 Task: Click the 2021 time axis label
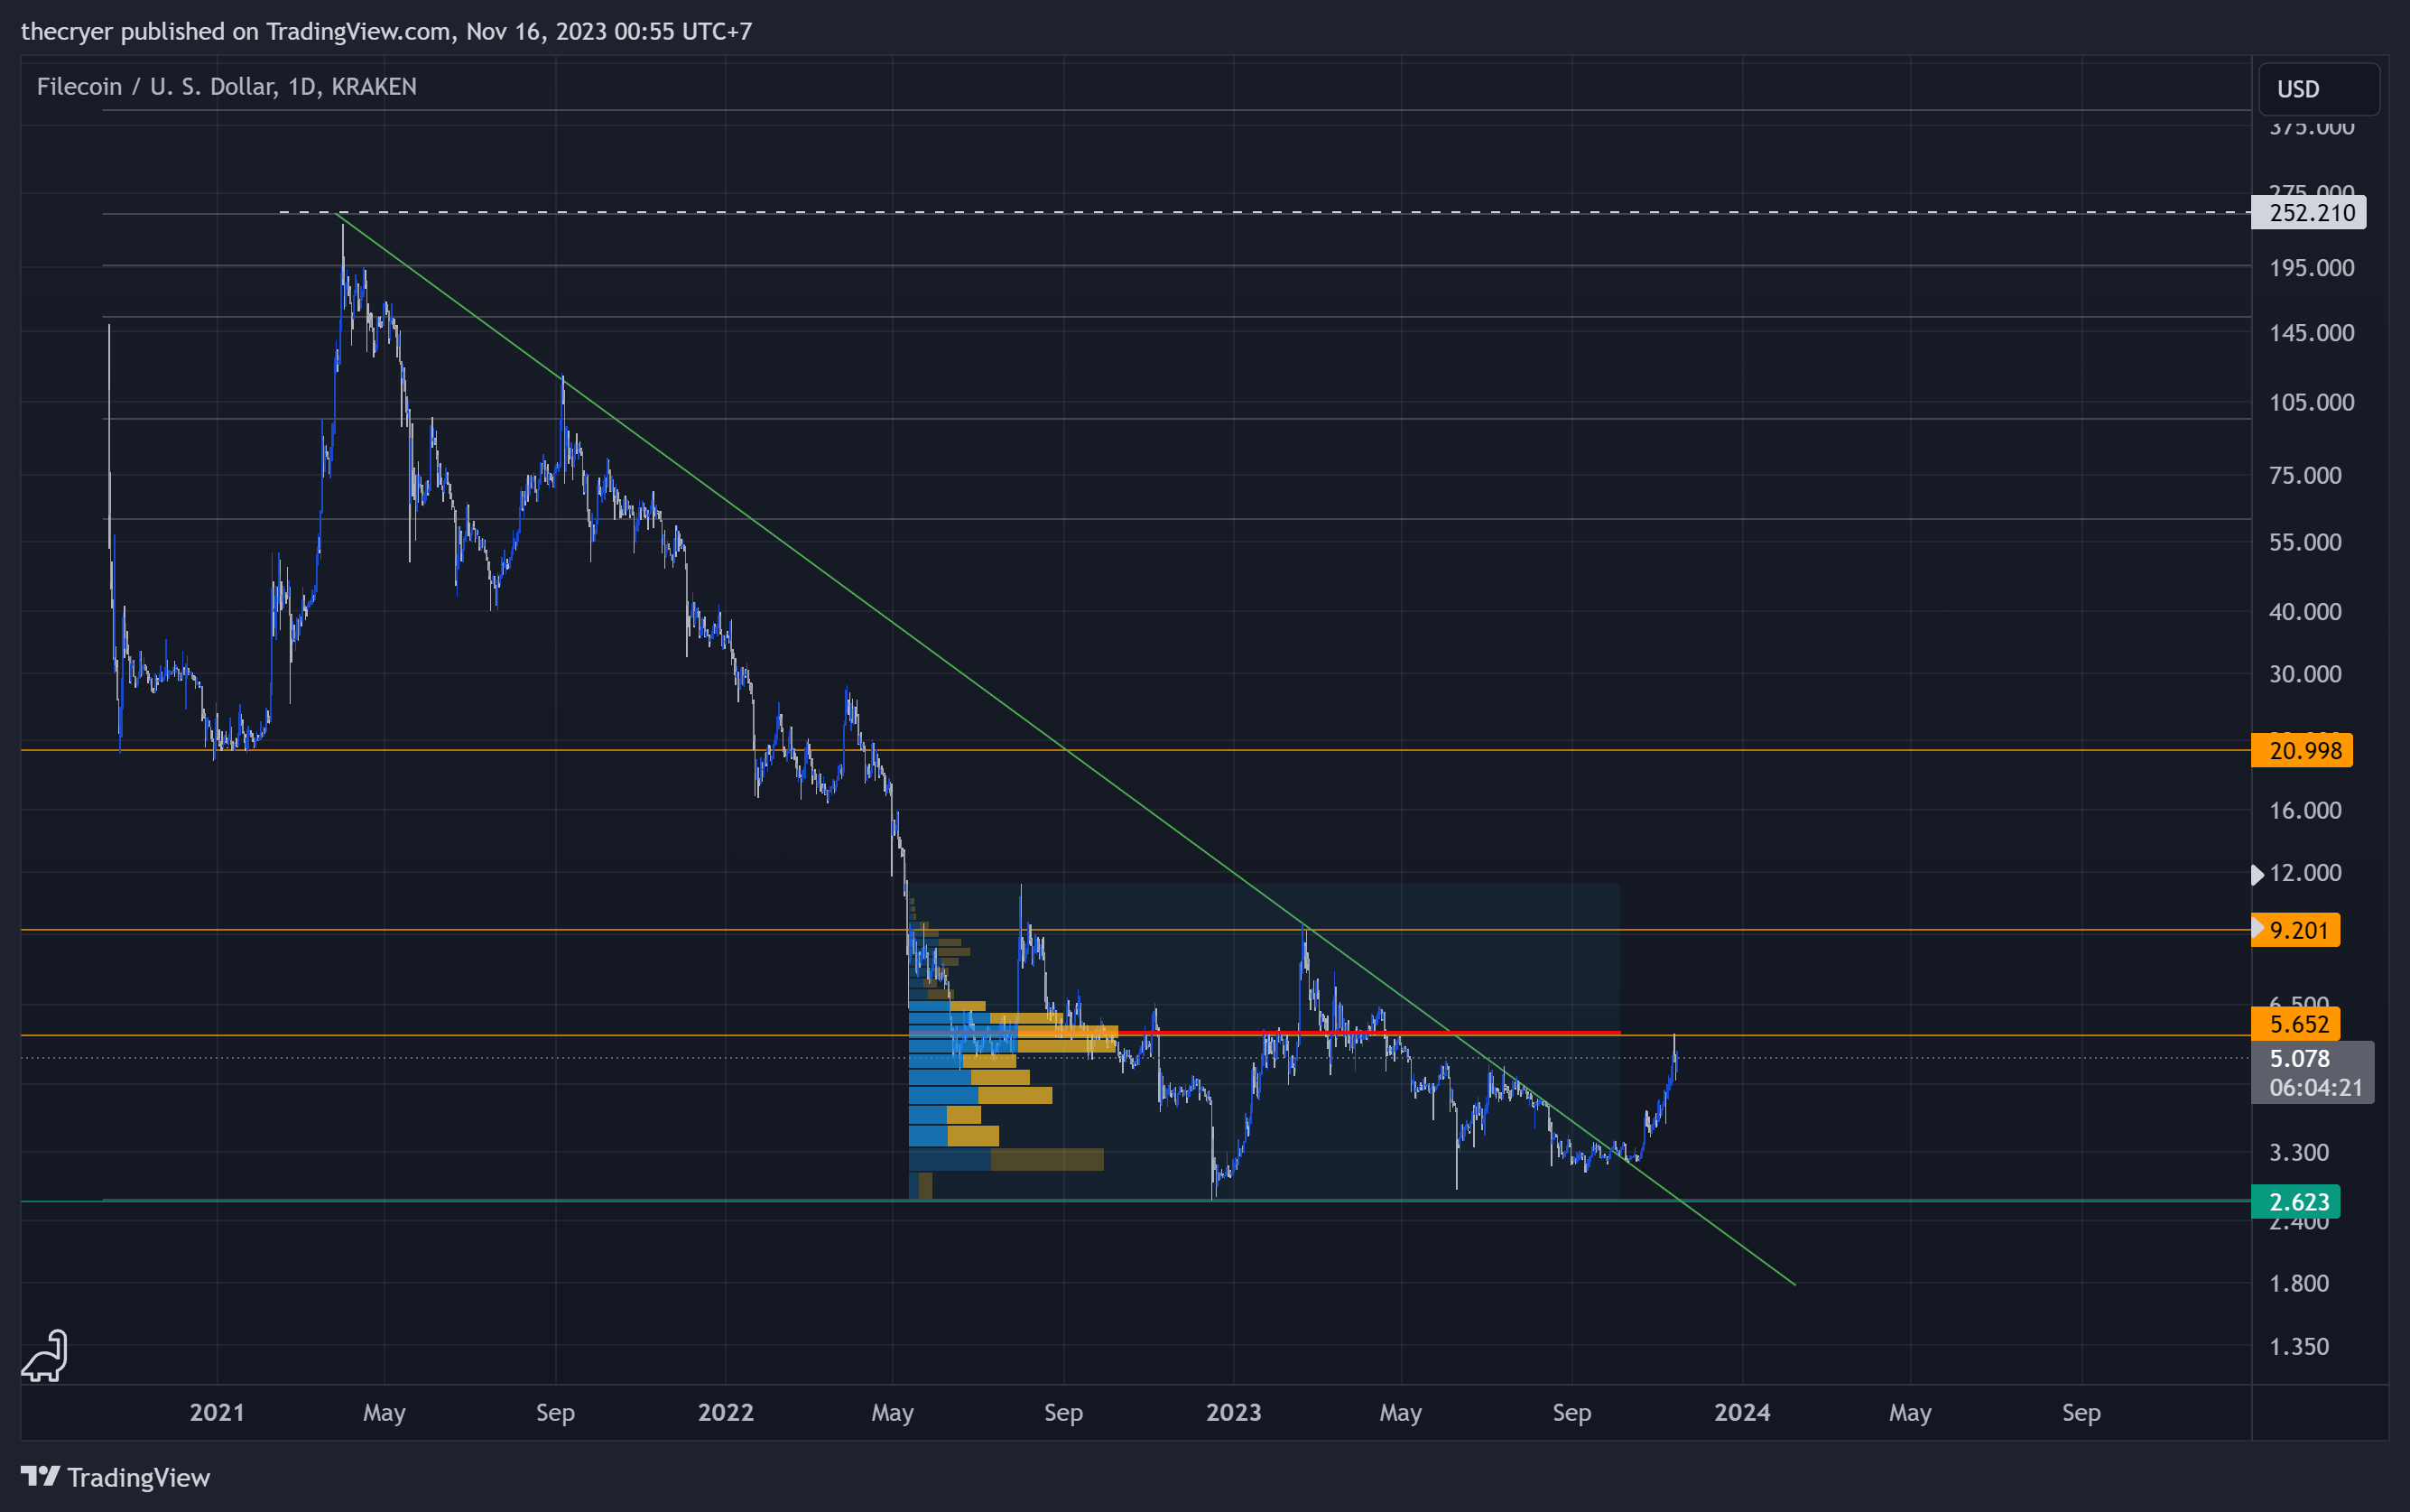click(x=217, y=1412)
